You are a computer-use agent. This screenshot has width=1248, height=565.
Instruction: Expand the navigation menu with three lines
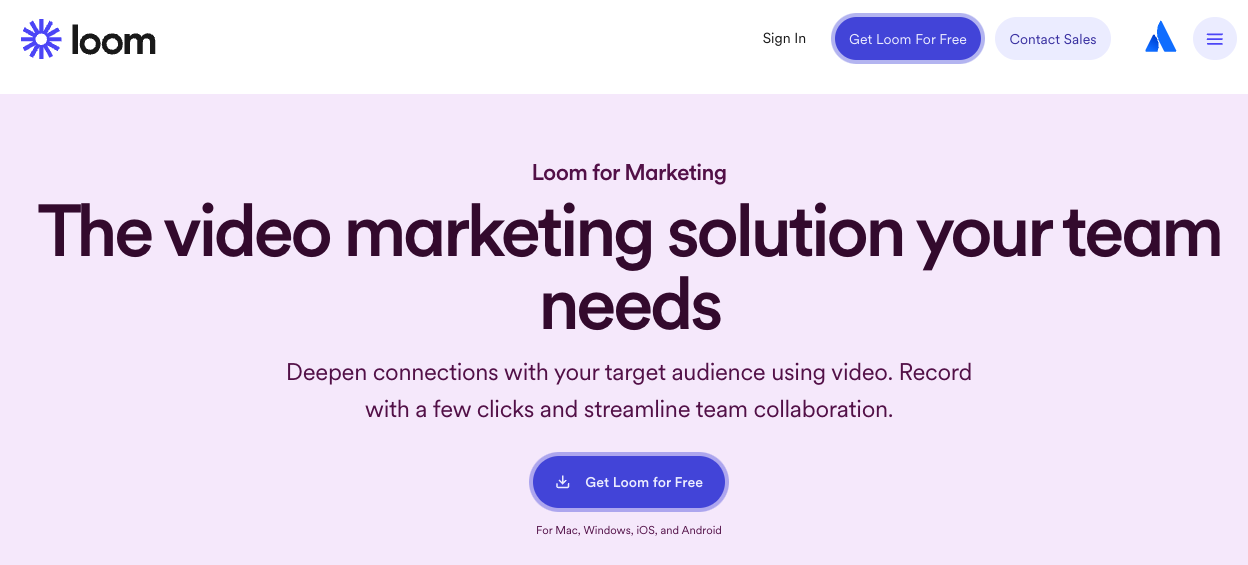1214,39
